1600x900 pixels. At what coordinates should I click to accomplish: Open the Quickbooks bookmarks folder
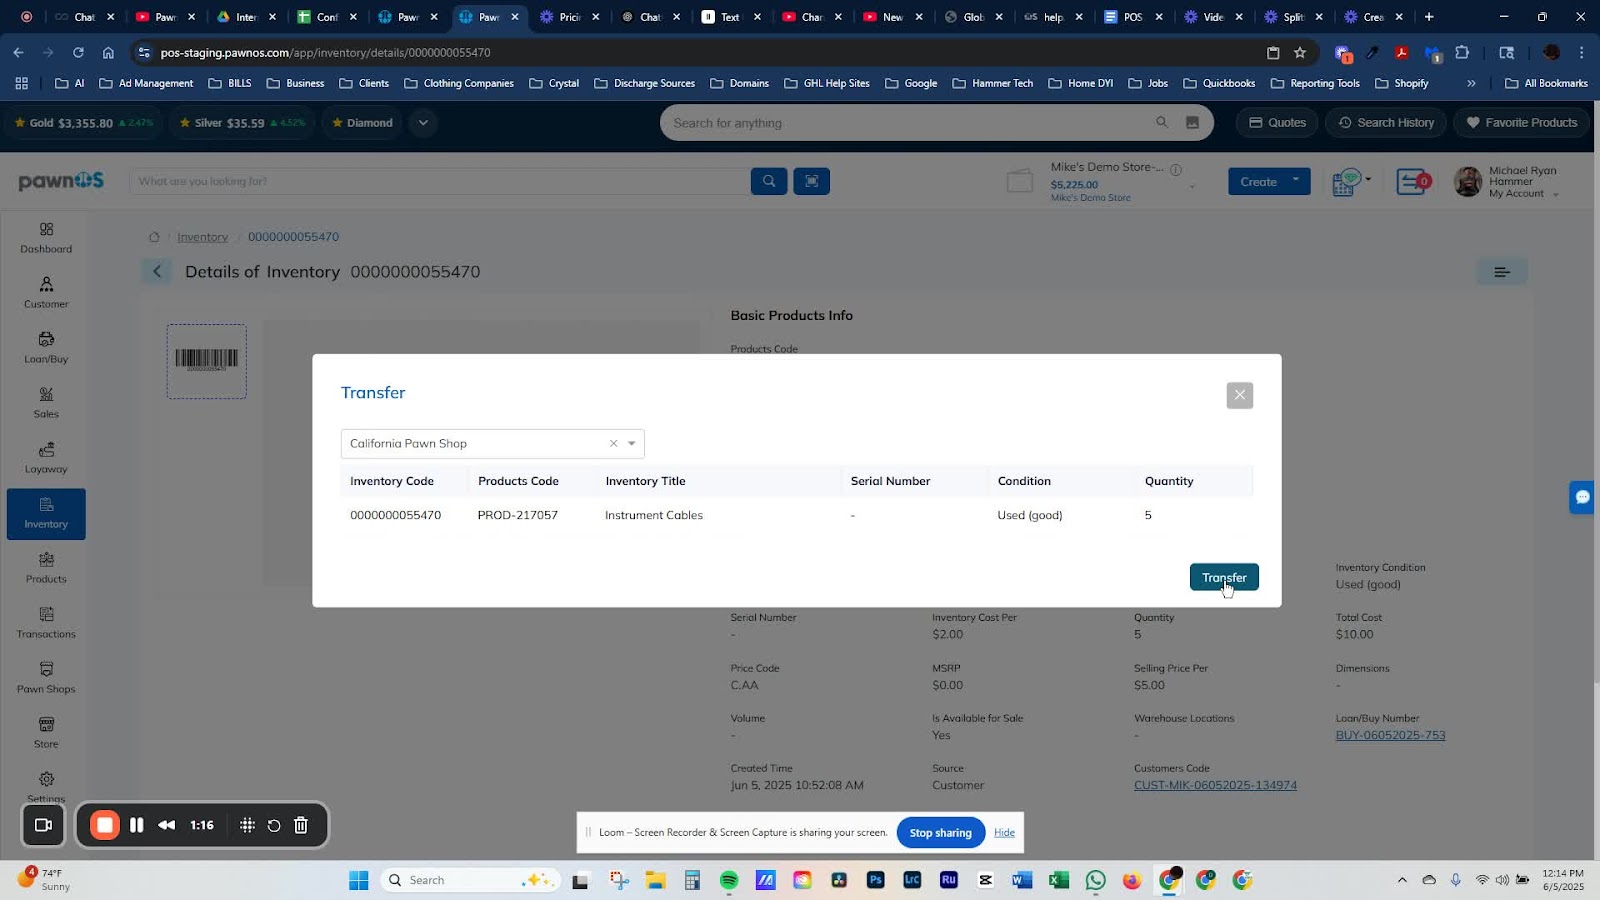pyautogui.click(x=1218, y=83)
